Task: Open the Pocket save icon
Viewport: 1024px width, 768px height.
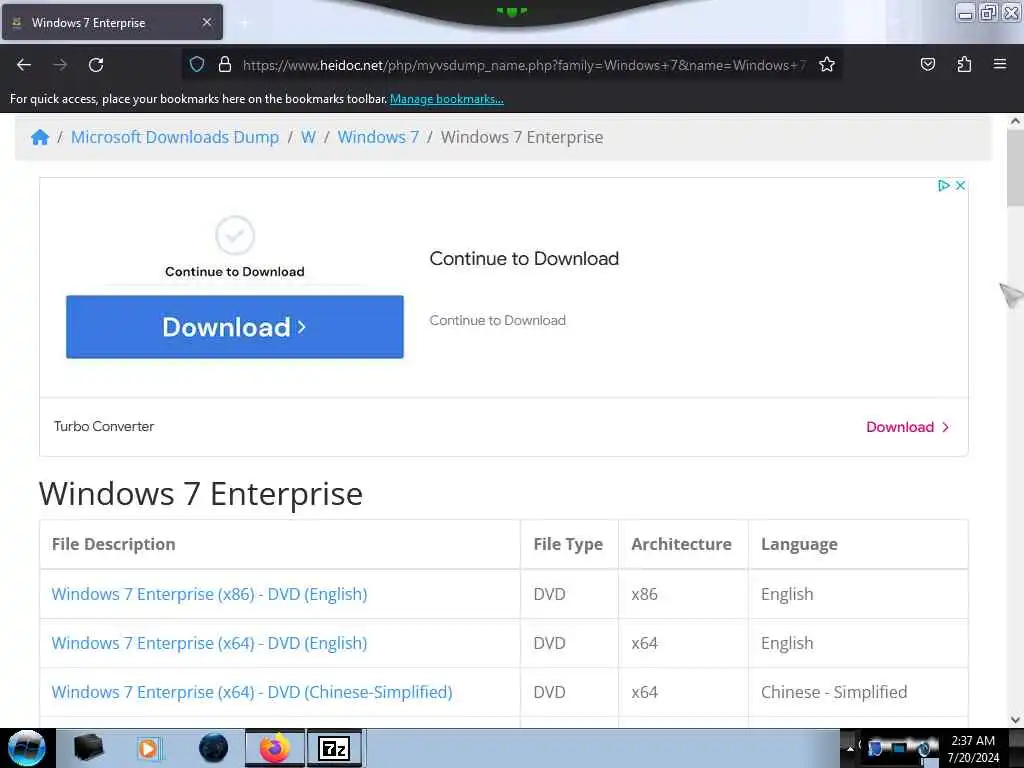Action: tap(927, 65)
